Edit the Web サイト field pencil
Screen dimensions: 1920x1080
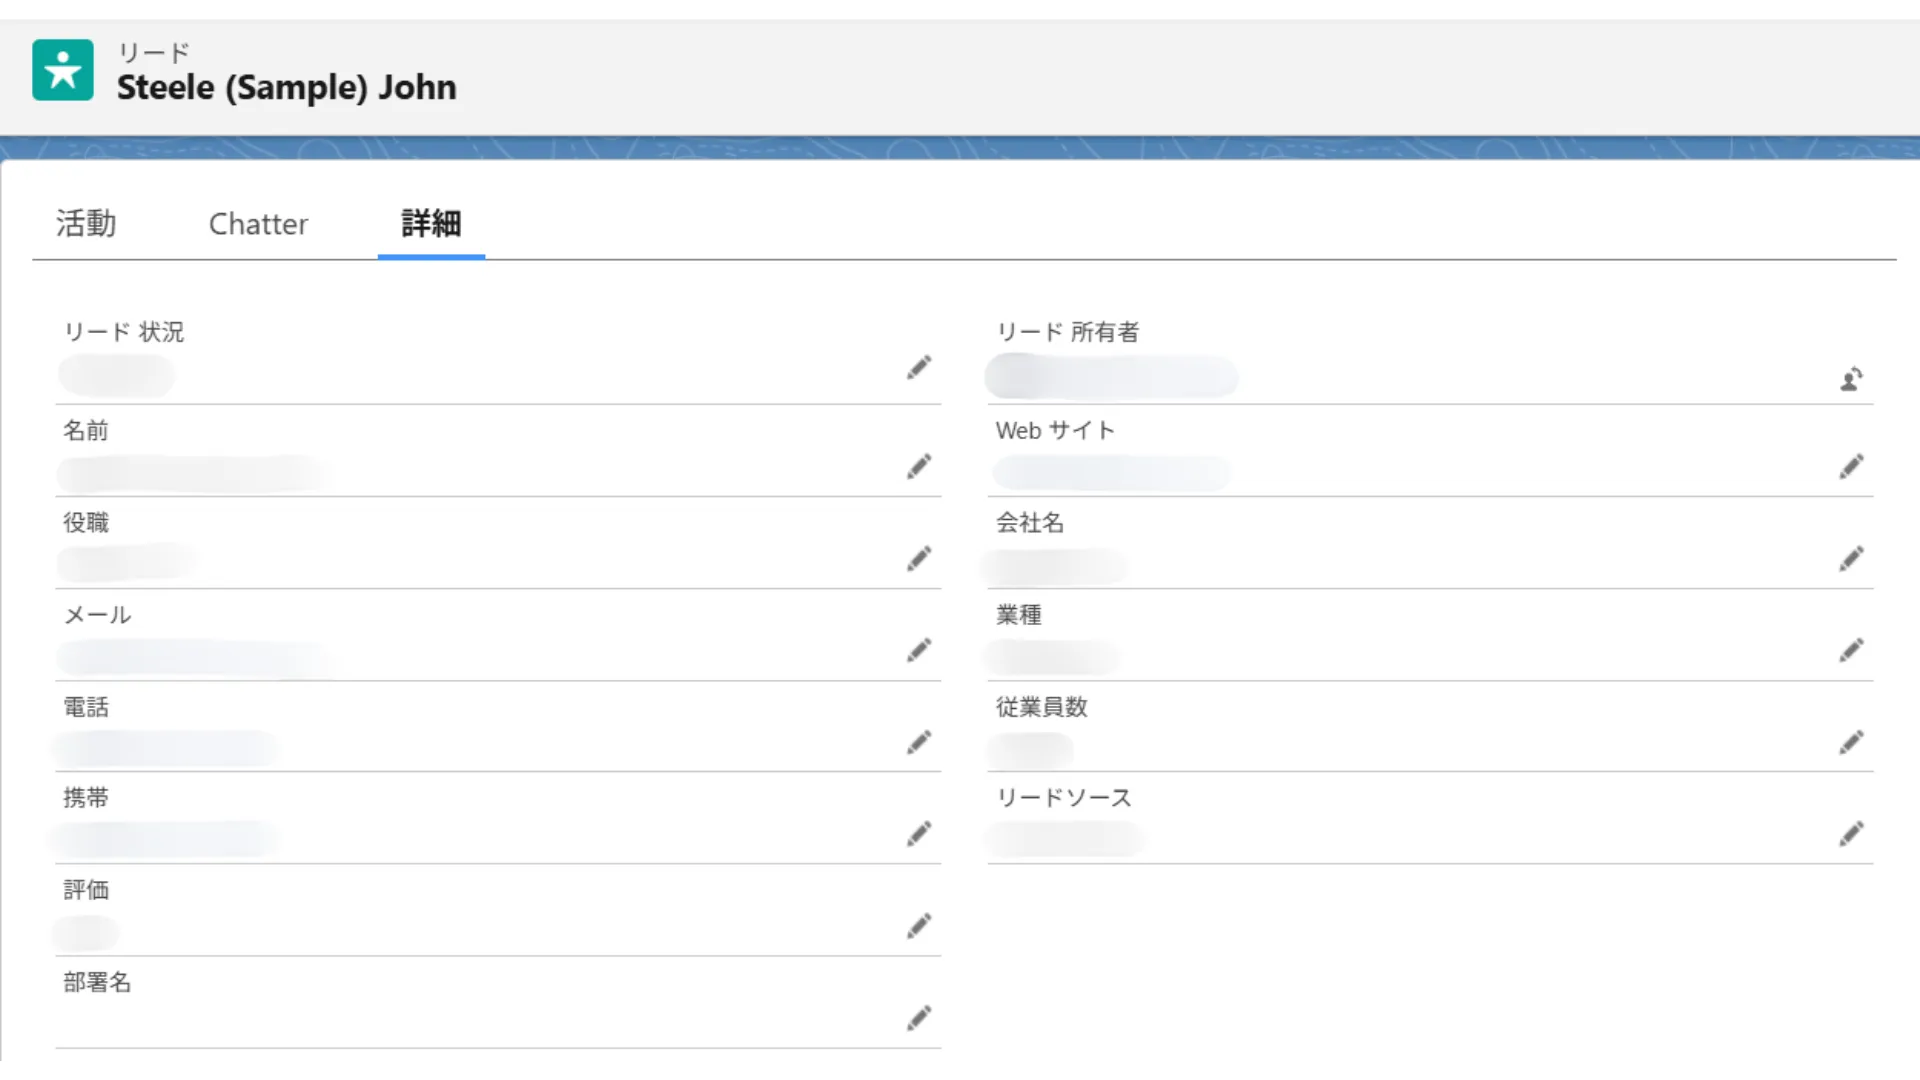(x=1851, y=467)
